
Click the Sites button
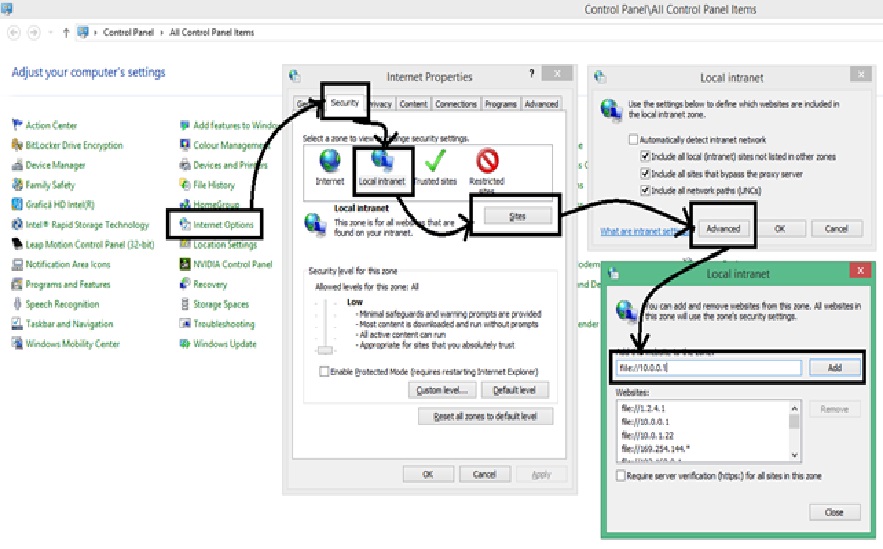click(518, 216)
